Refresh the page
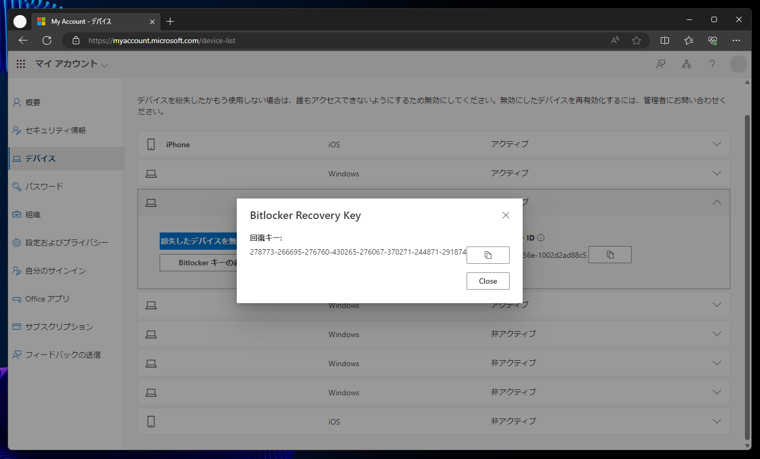This screenshot has width=760, height=459. [47, 41]
